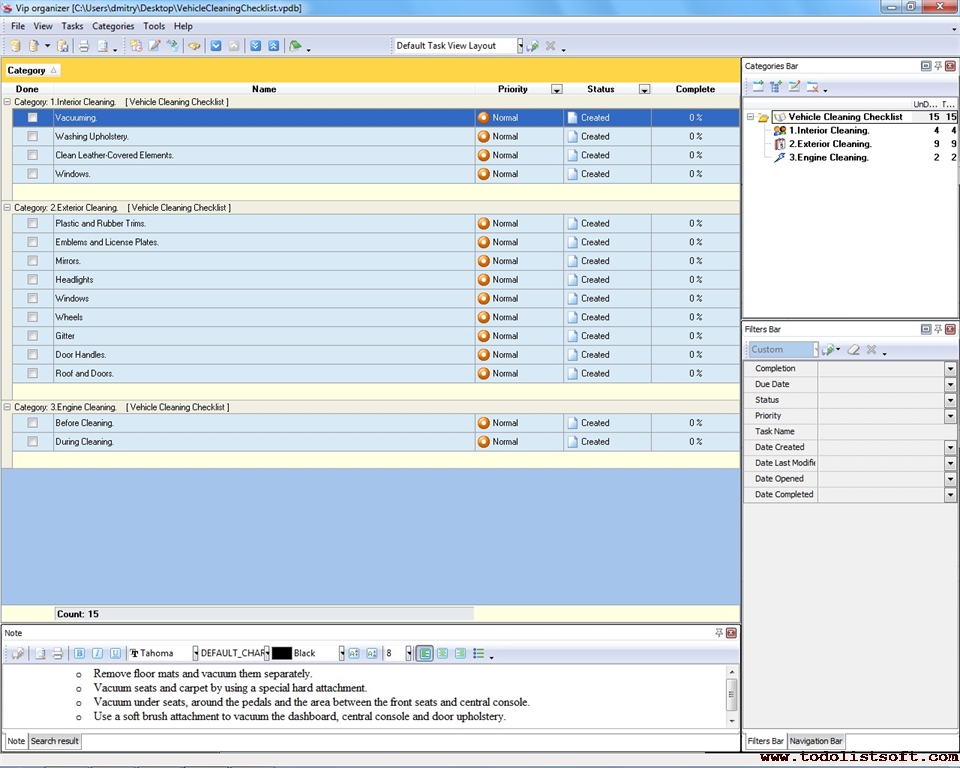Check the Done box for Headlights

(33, 280)
